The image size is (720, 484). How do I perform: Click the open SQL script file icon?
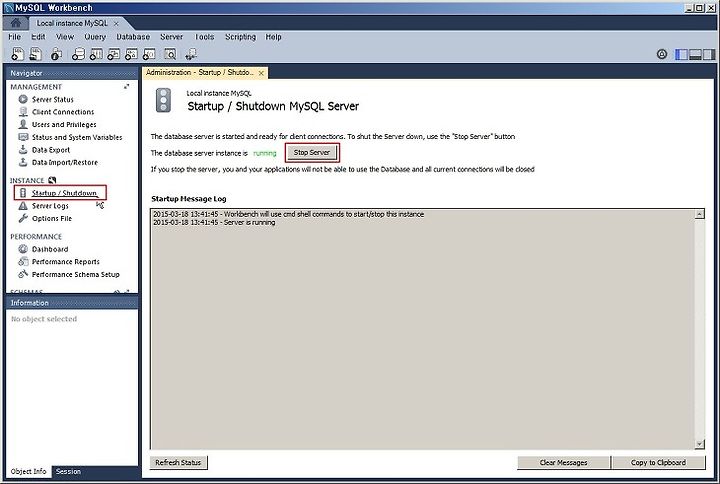[x=35, y=54]
